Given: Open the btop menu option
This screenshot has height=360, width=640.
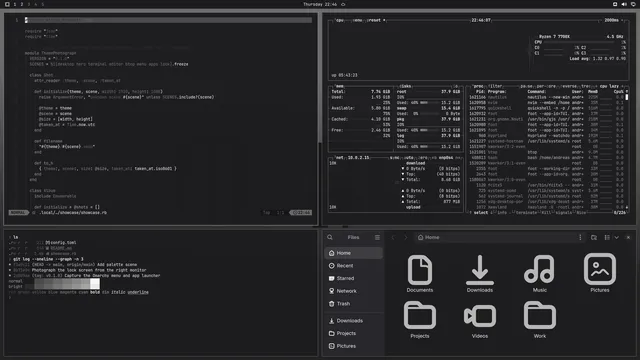Looking at the screenshot, I should pos(358,20).
